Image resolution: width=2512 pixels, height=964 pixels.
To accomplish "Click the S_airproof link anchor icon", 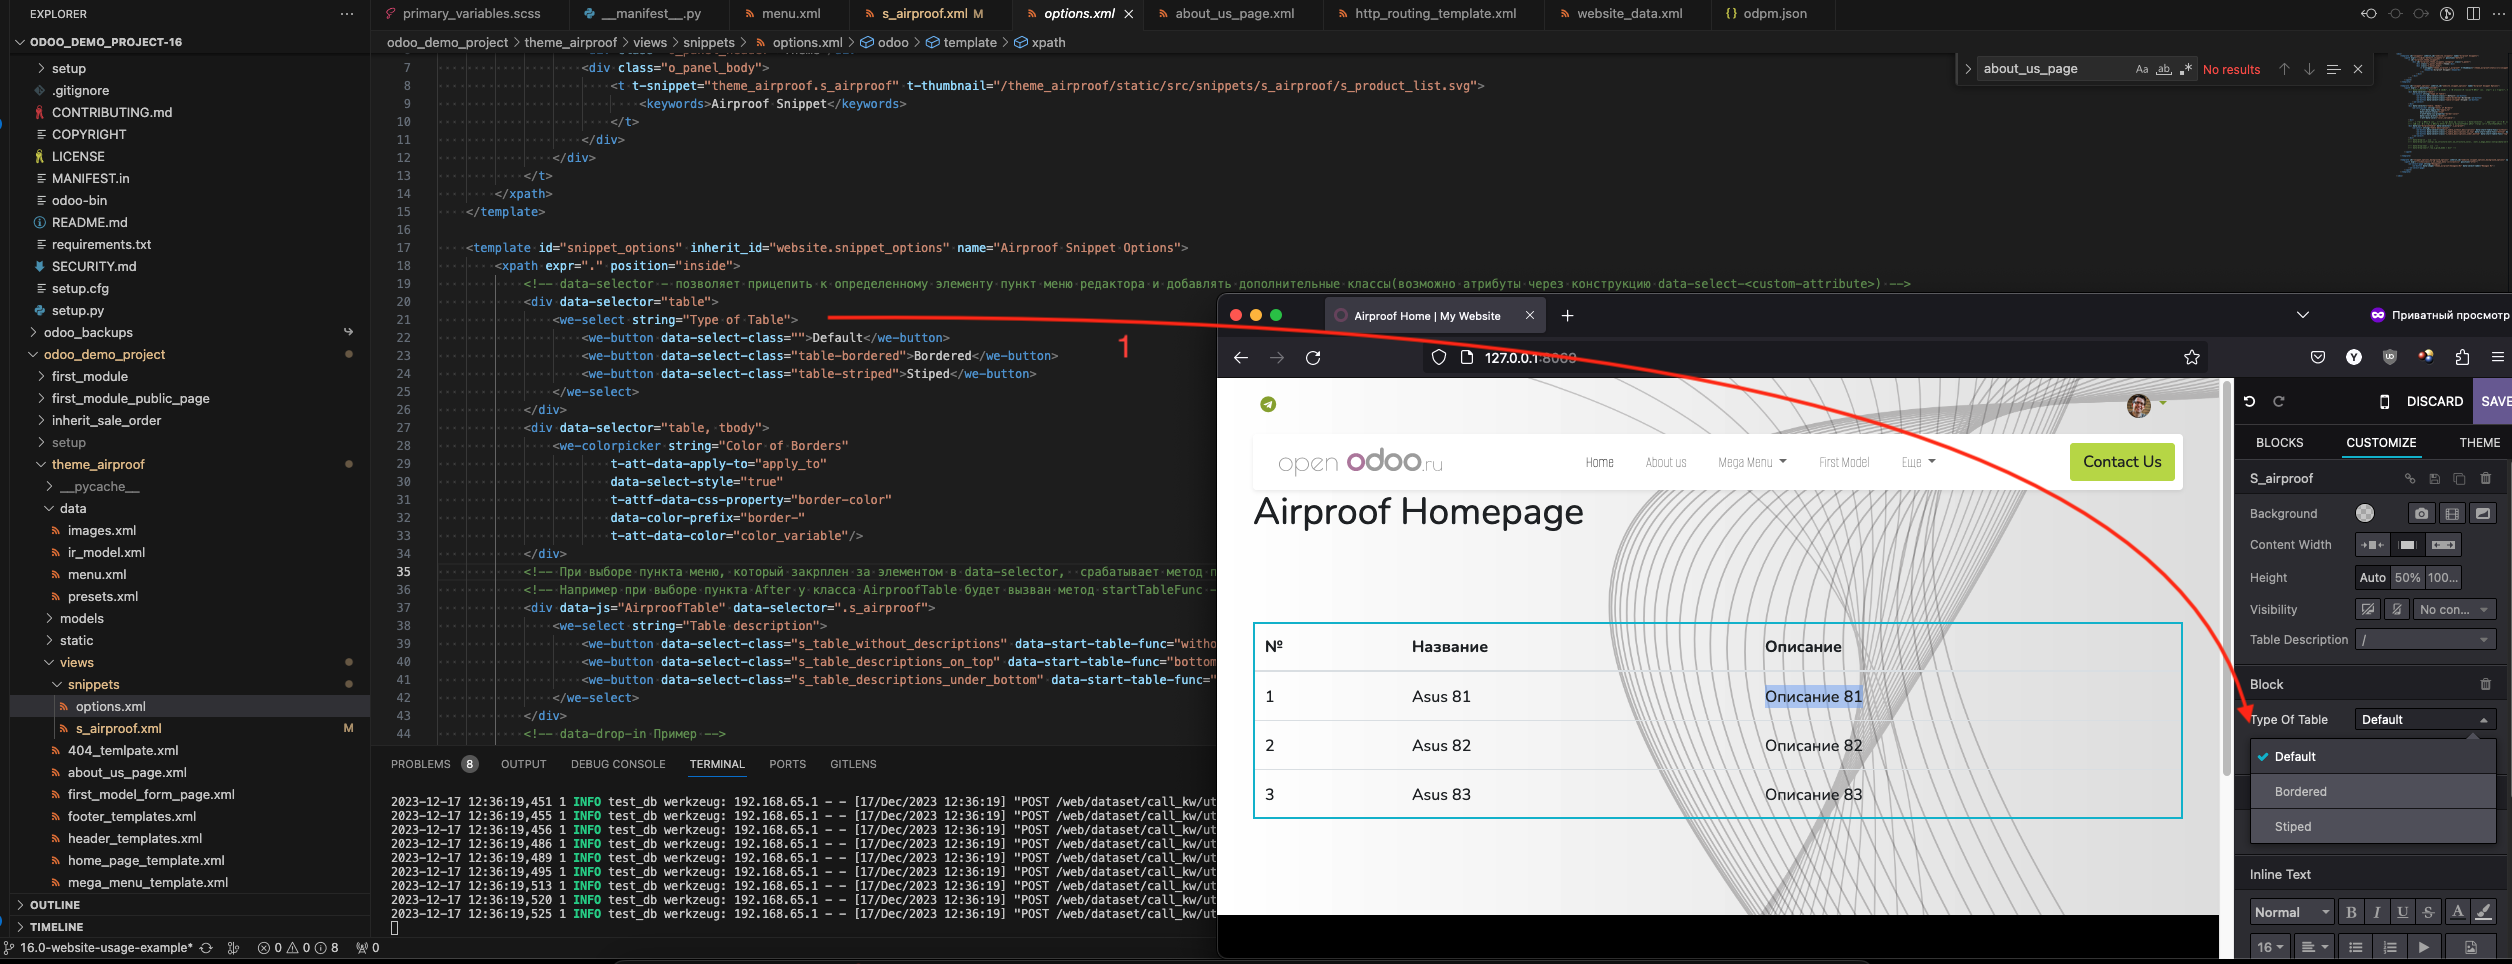I will [2409, 478].
